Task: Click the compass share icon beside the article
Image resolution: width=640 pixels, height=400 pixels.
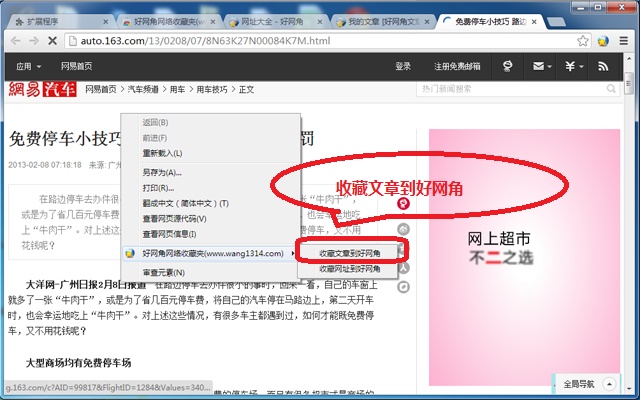Action: tap(403, 287)
